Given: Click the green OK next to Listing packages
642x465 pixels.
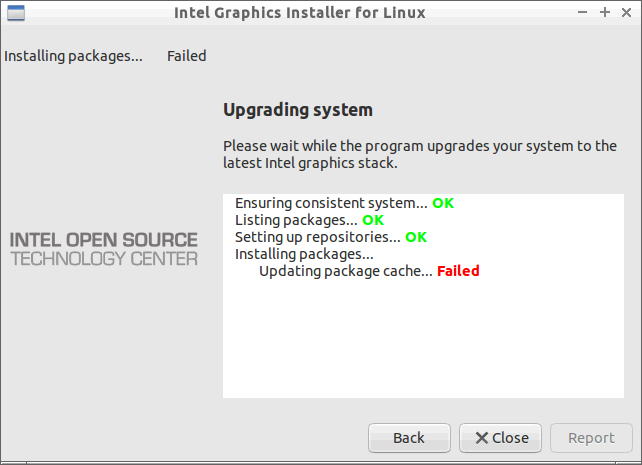Looking at the screenshot, I should click(373, 220).
